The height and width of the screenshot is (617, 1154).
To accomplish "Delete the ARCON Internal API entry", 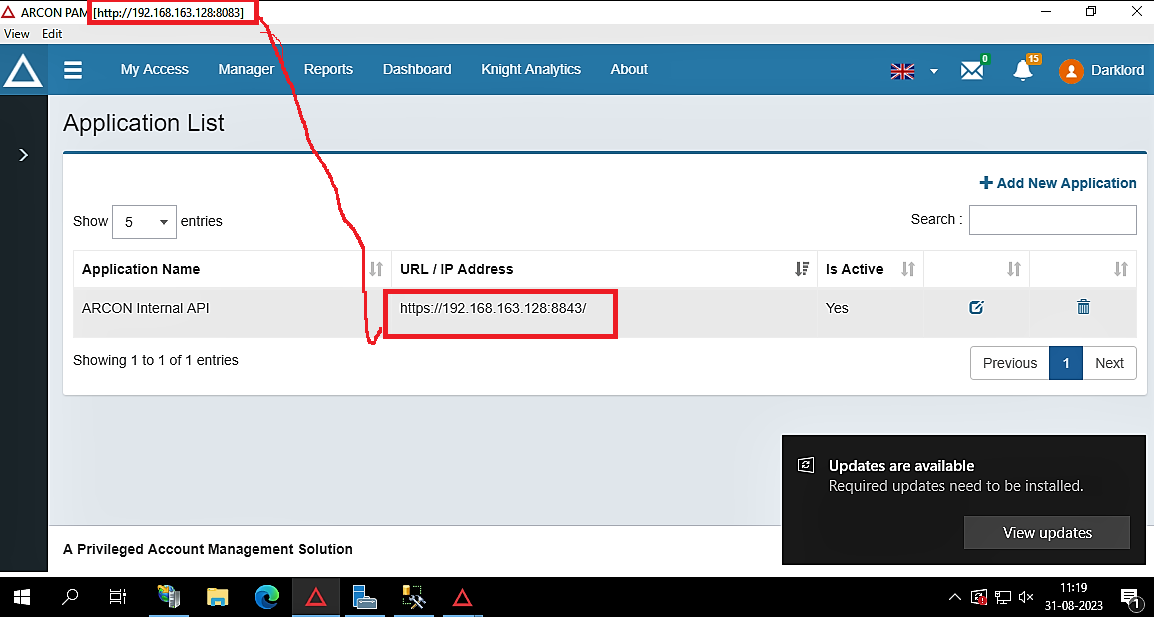I will pyautogui.click(x=1083, y=307).
